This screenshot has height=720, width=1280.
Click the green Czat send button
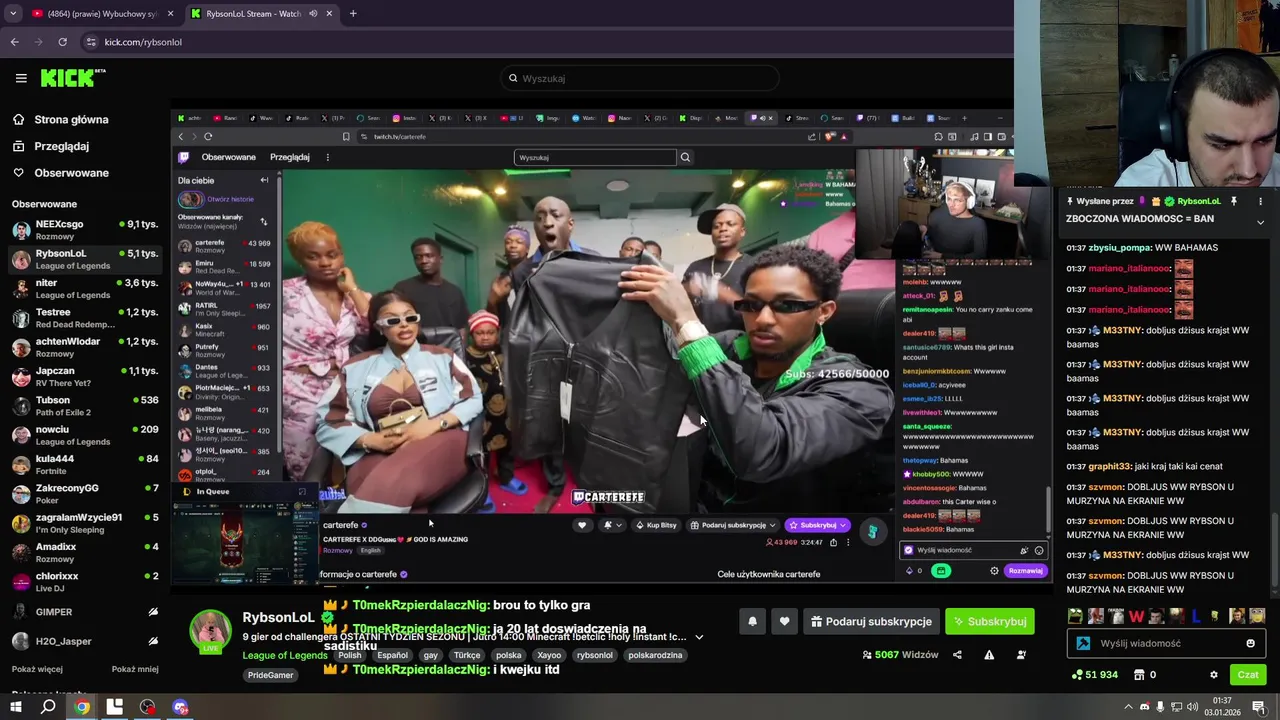[1248, 675]
